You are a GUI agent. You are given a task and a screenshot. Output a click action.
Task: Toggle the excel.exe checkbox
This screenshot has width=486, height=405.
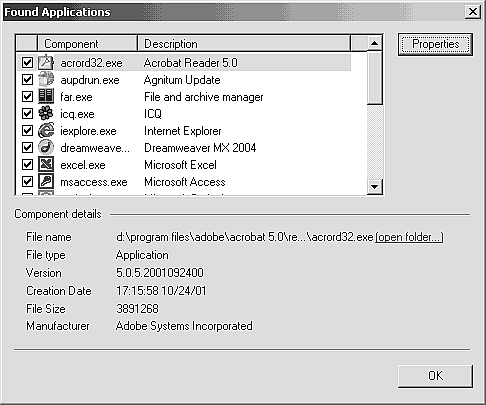coord(27,164)
